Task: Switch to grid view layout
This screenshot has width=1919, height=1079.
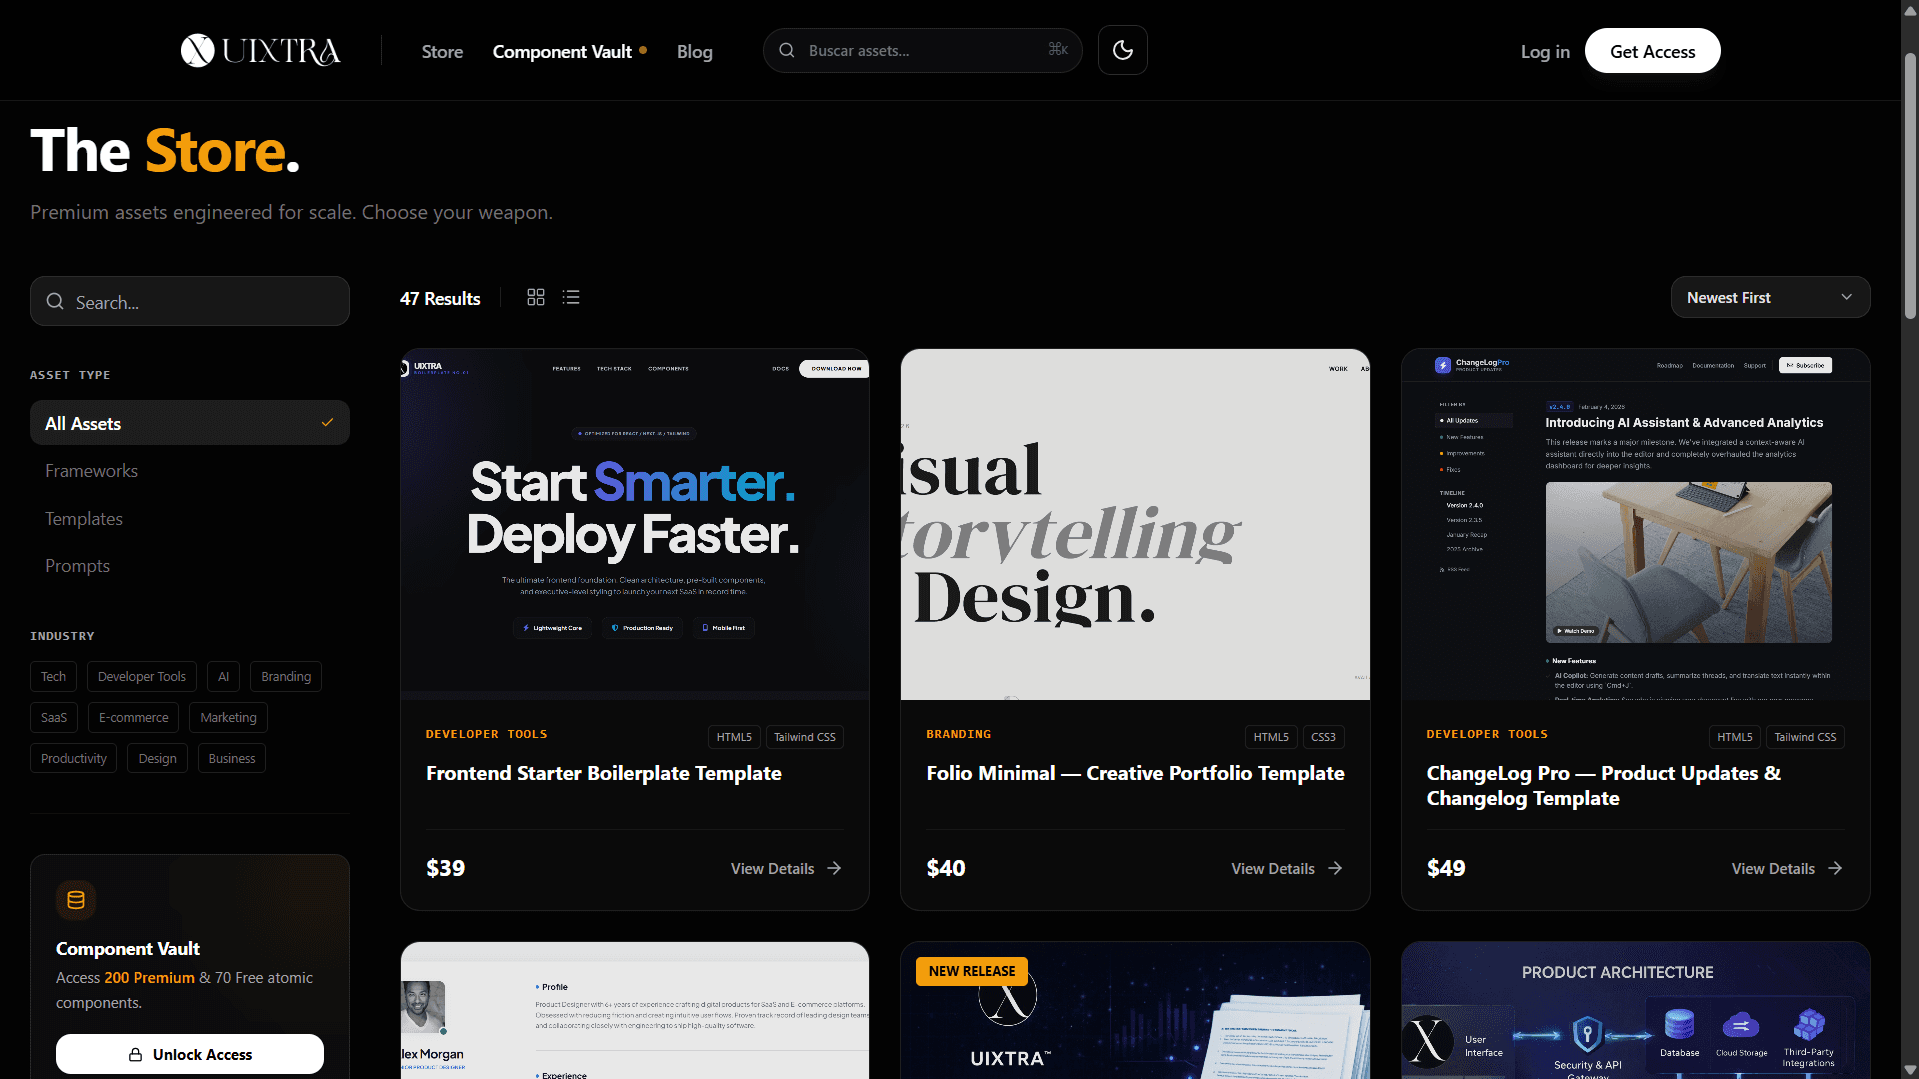Action: 536,298
